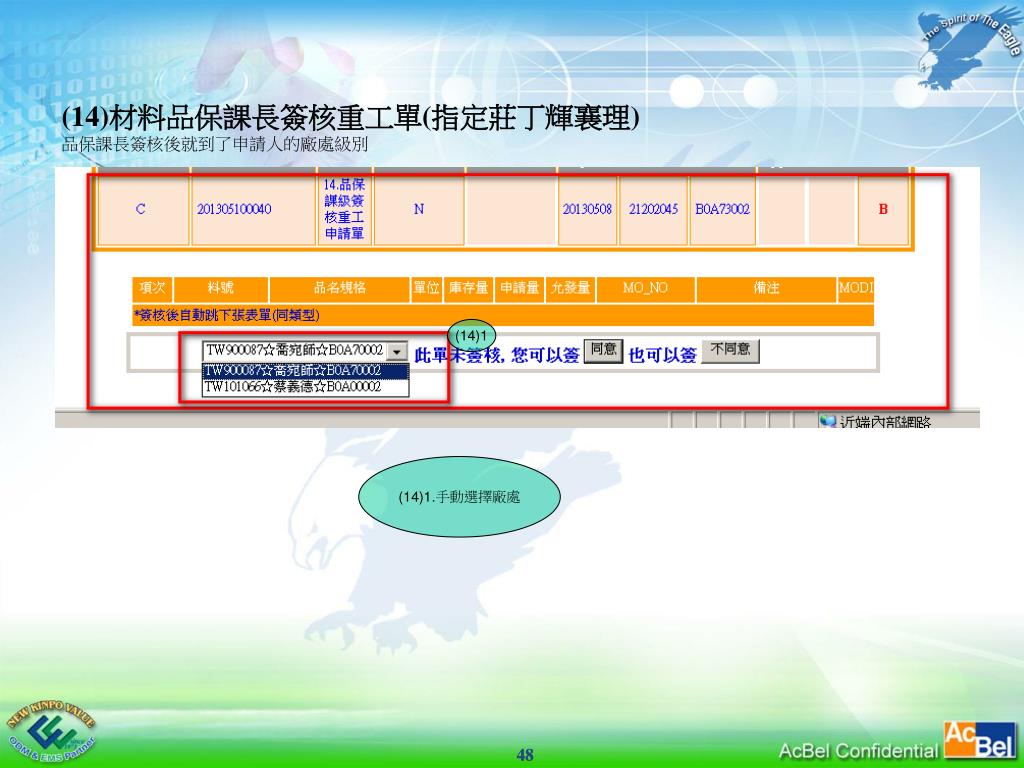1024x768 pixels.
Task: Click the 單位 column header
Action: [x=426, y=288]
